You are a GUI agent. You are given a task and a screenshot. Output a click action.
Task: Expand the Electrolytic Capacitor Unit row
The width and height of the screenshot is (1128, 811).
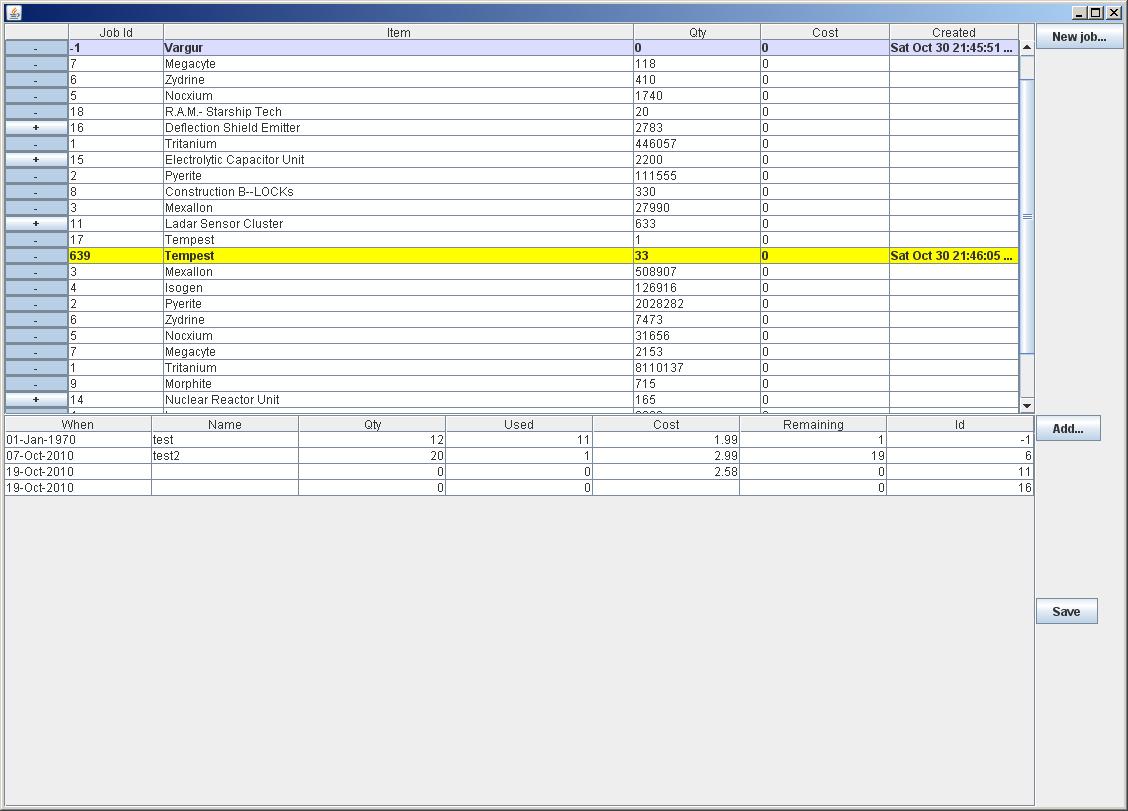point(36,160)
